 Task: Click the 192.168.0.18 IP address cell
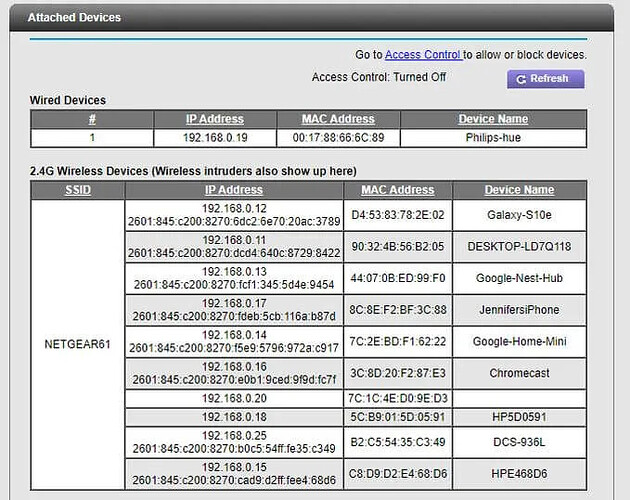pyautogui.click(x=233, y=416)
